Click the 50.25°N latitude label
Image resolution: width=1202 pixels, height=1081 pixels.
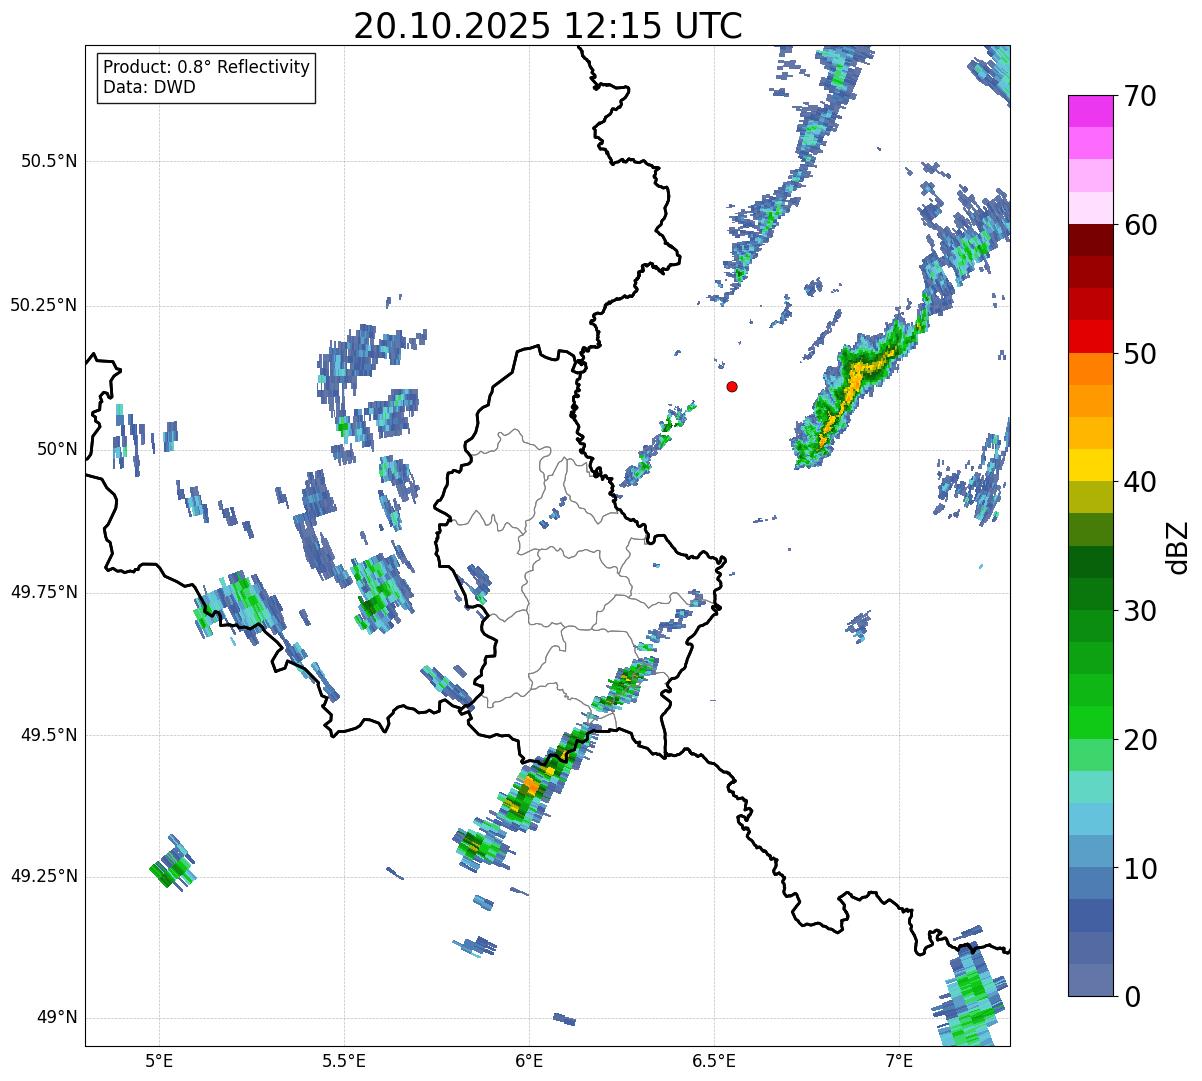tap(44, 305)
